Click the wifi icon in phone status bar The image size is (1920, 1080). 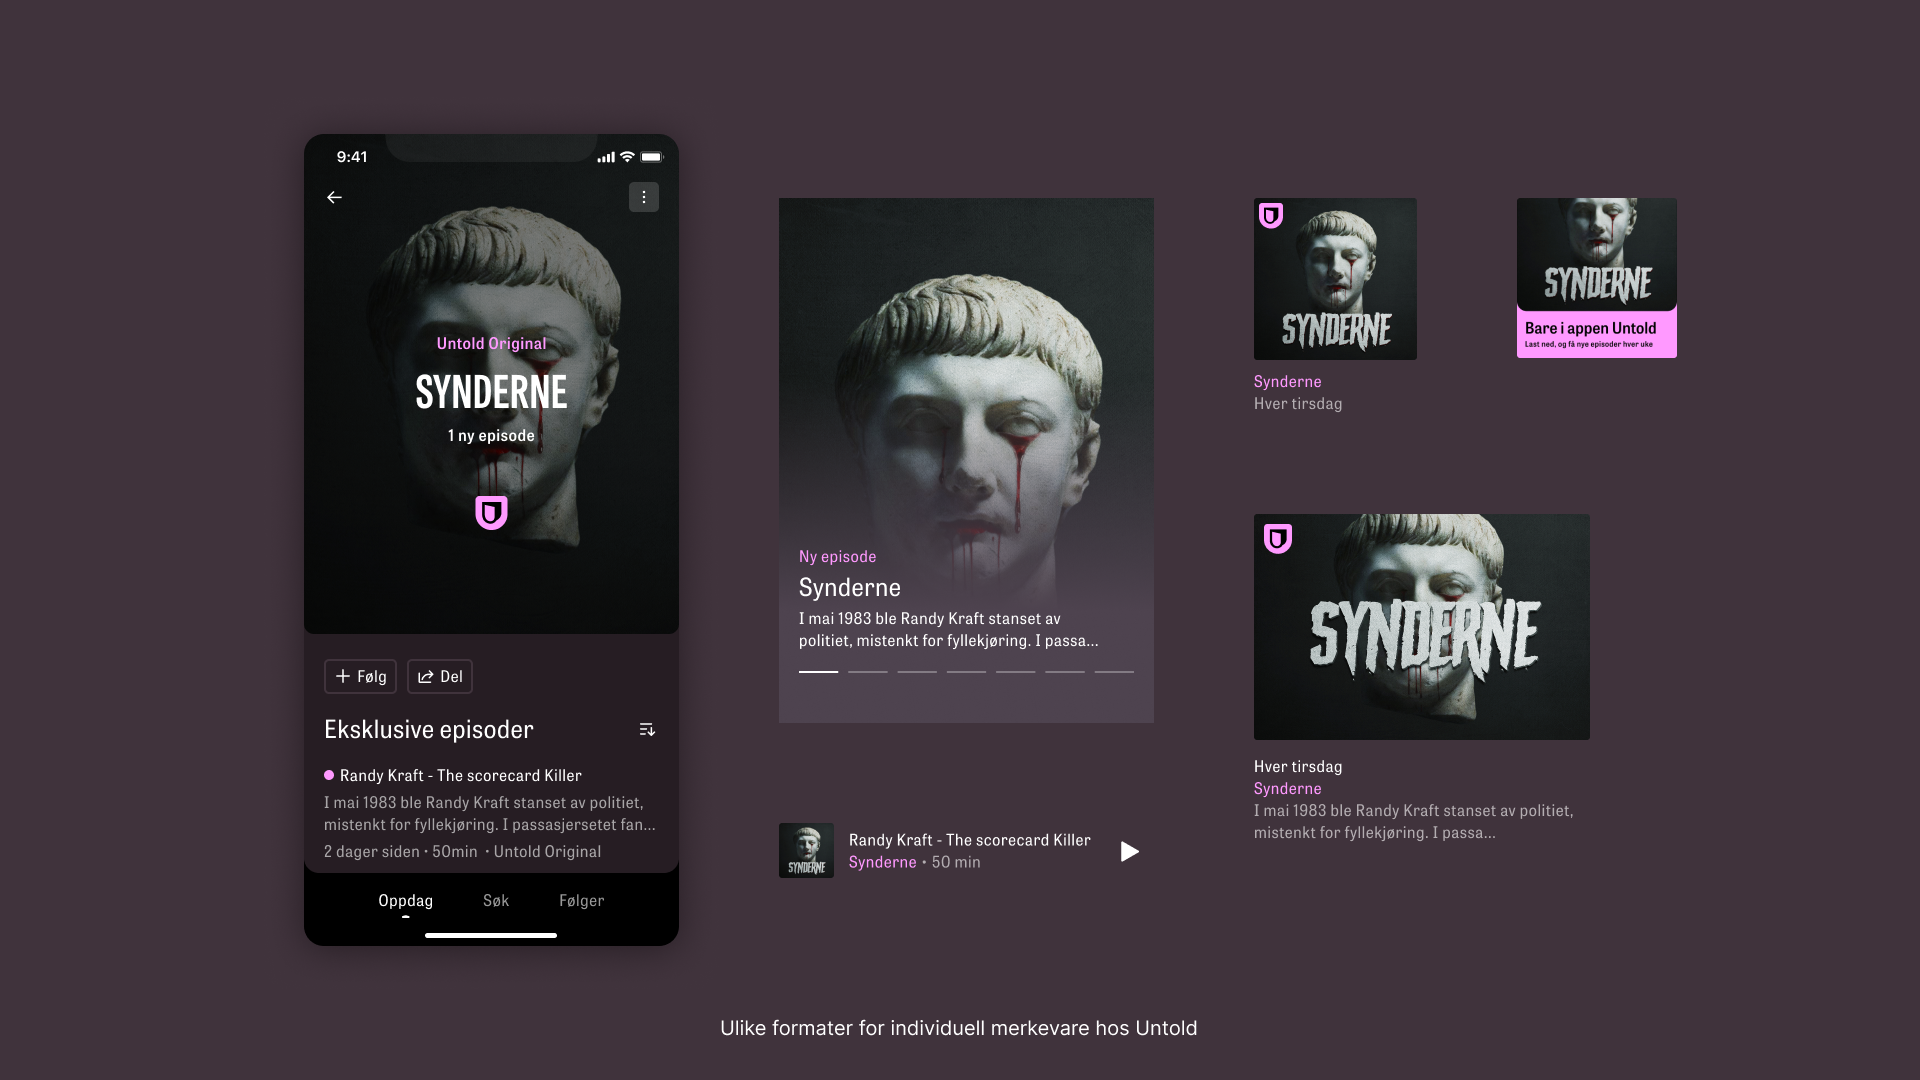tap(627, 157)
